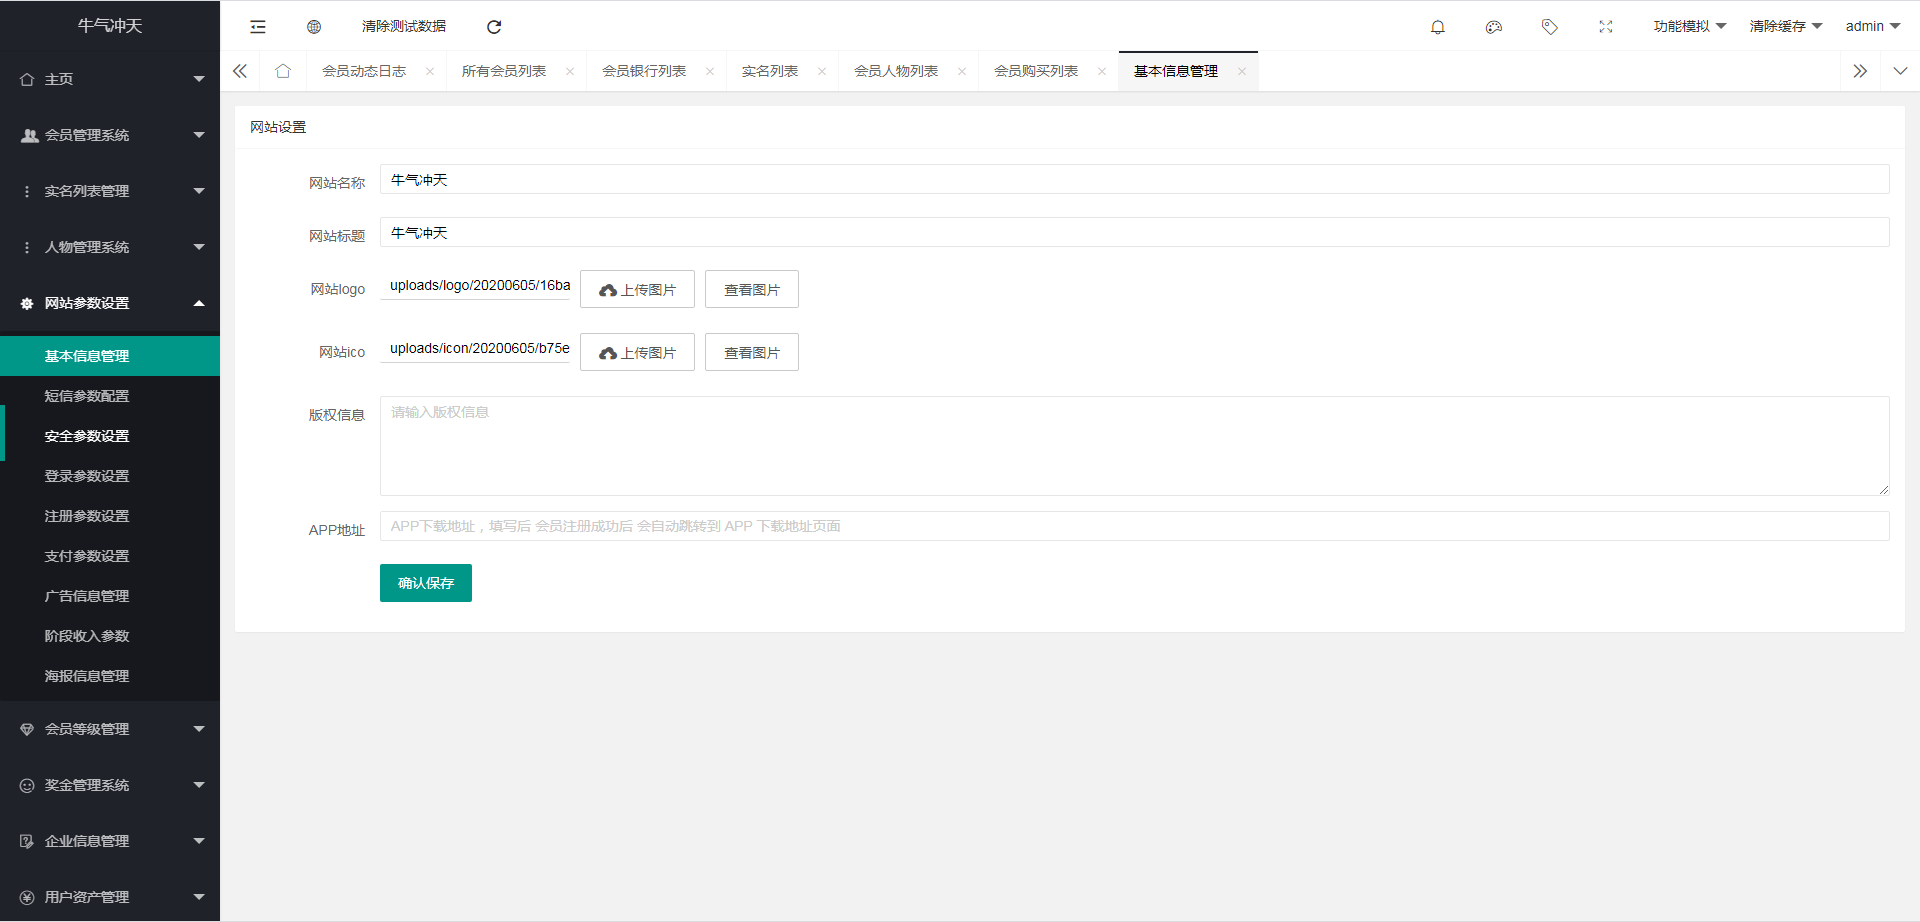Click the refresh page icon

(x=494, y=27)
